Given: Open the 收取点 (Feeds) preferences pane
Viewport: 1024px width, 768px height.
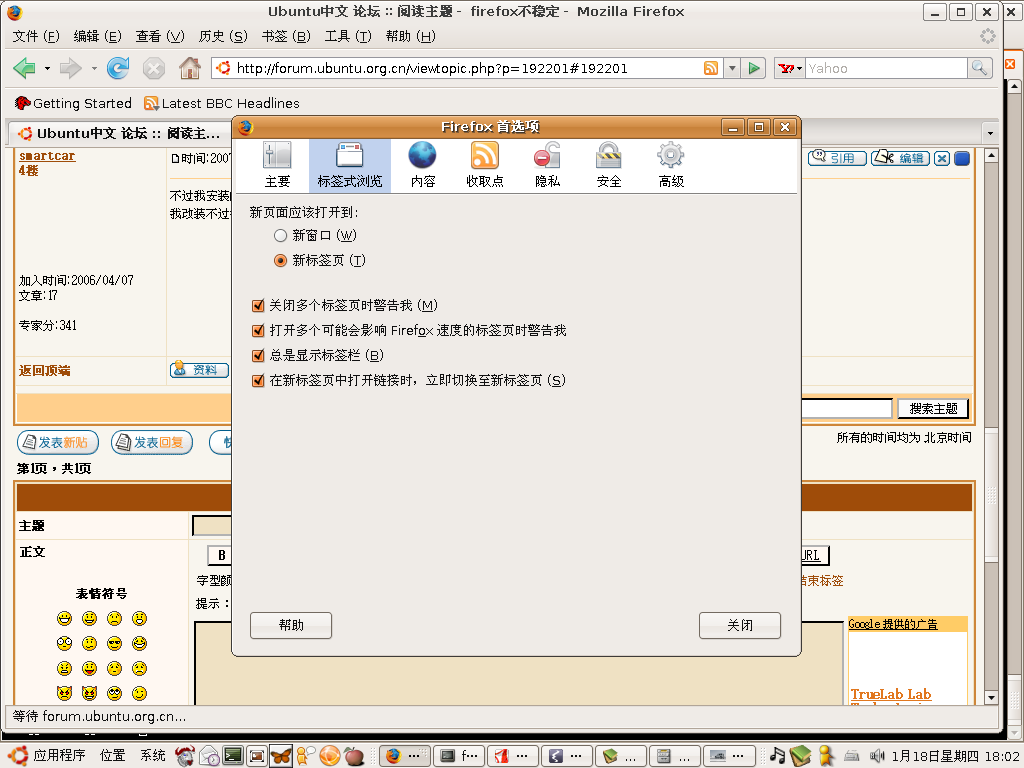Looking at the screenshot, I should tap(485, 165).
